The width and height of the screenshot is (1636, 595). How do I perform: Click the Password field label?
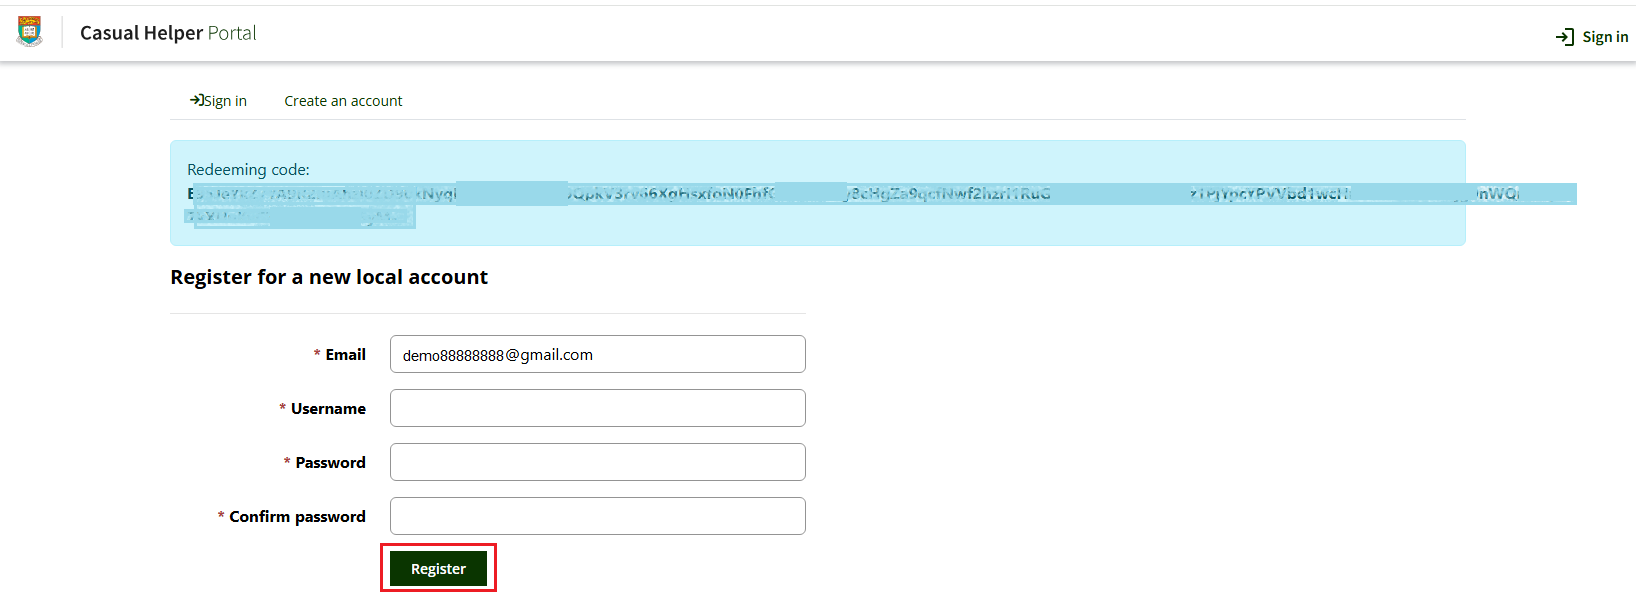coord(330,463)
